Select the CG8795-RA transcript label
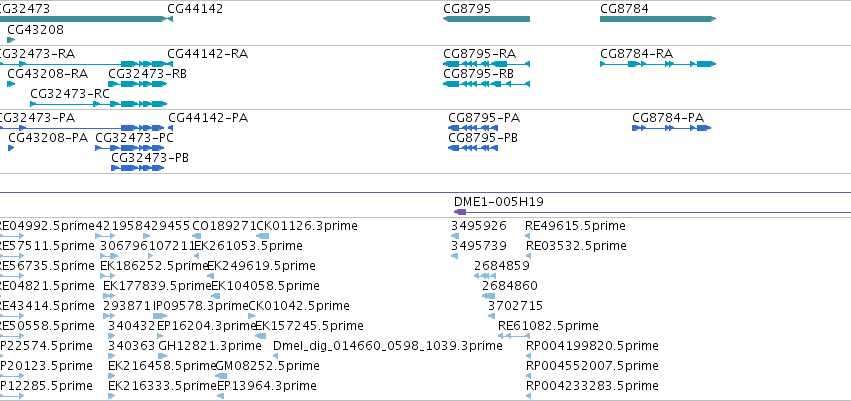Image resolution: width=851 pixels, height=401 pixels. click(480, 54)
